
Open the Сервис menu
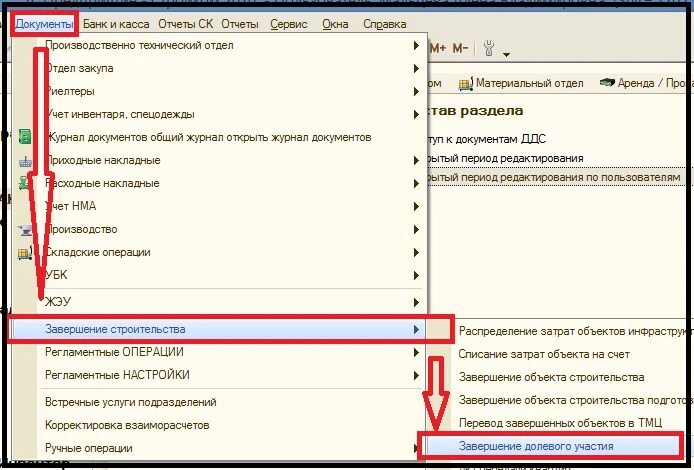[289, 24]
